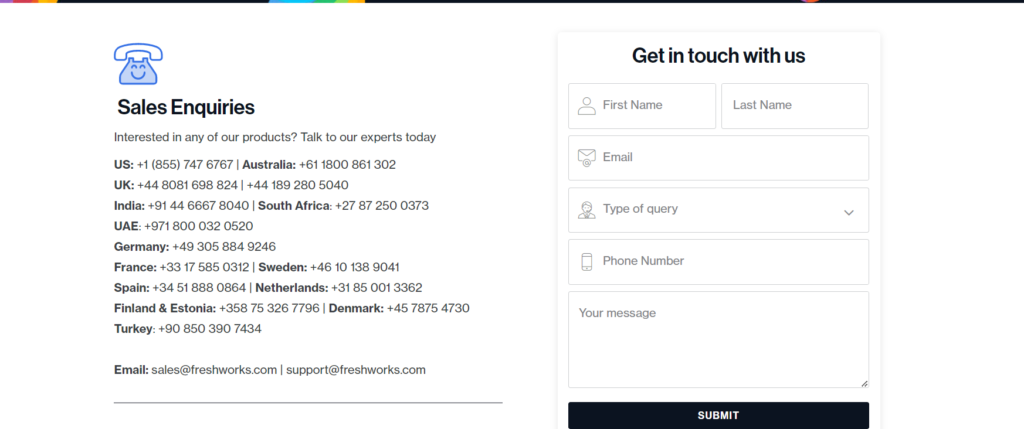Click the US phone number +1 (855) 747 6767
Image resolution: width=1024 pixels, height=429 pixels.
pyautogui.click(x=185, y=165)
